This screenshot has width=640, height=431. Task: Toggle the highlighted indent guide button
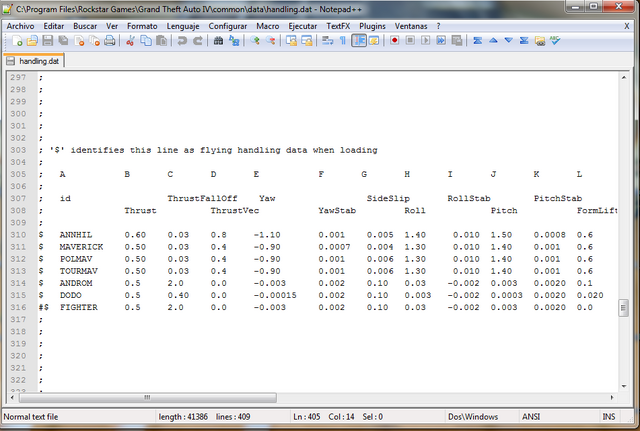click(x=359, y=40)
